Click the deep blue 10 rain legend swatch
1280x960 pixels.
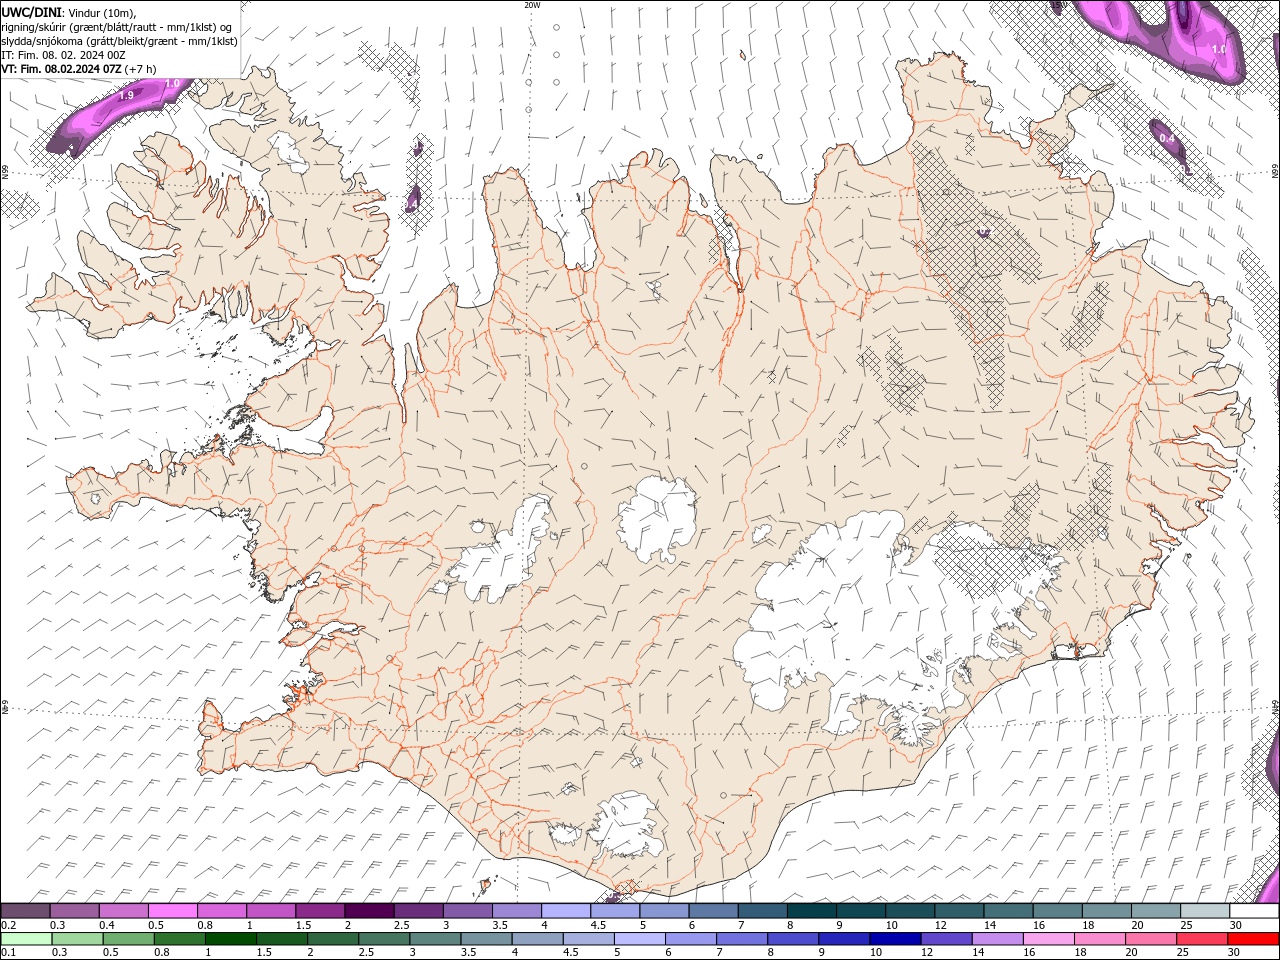pos(895,939)
